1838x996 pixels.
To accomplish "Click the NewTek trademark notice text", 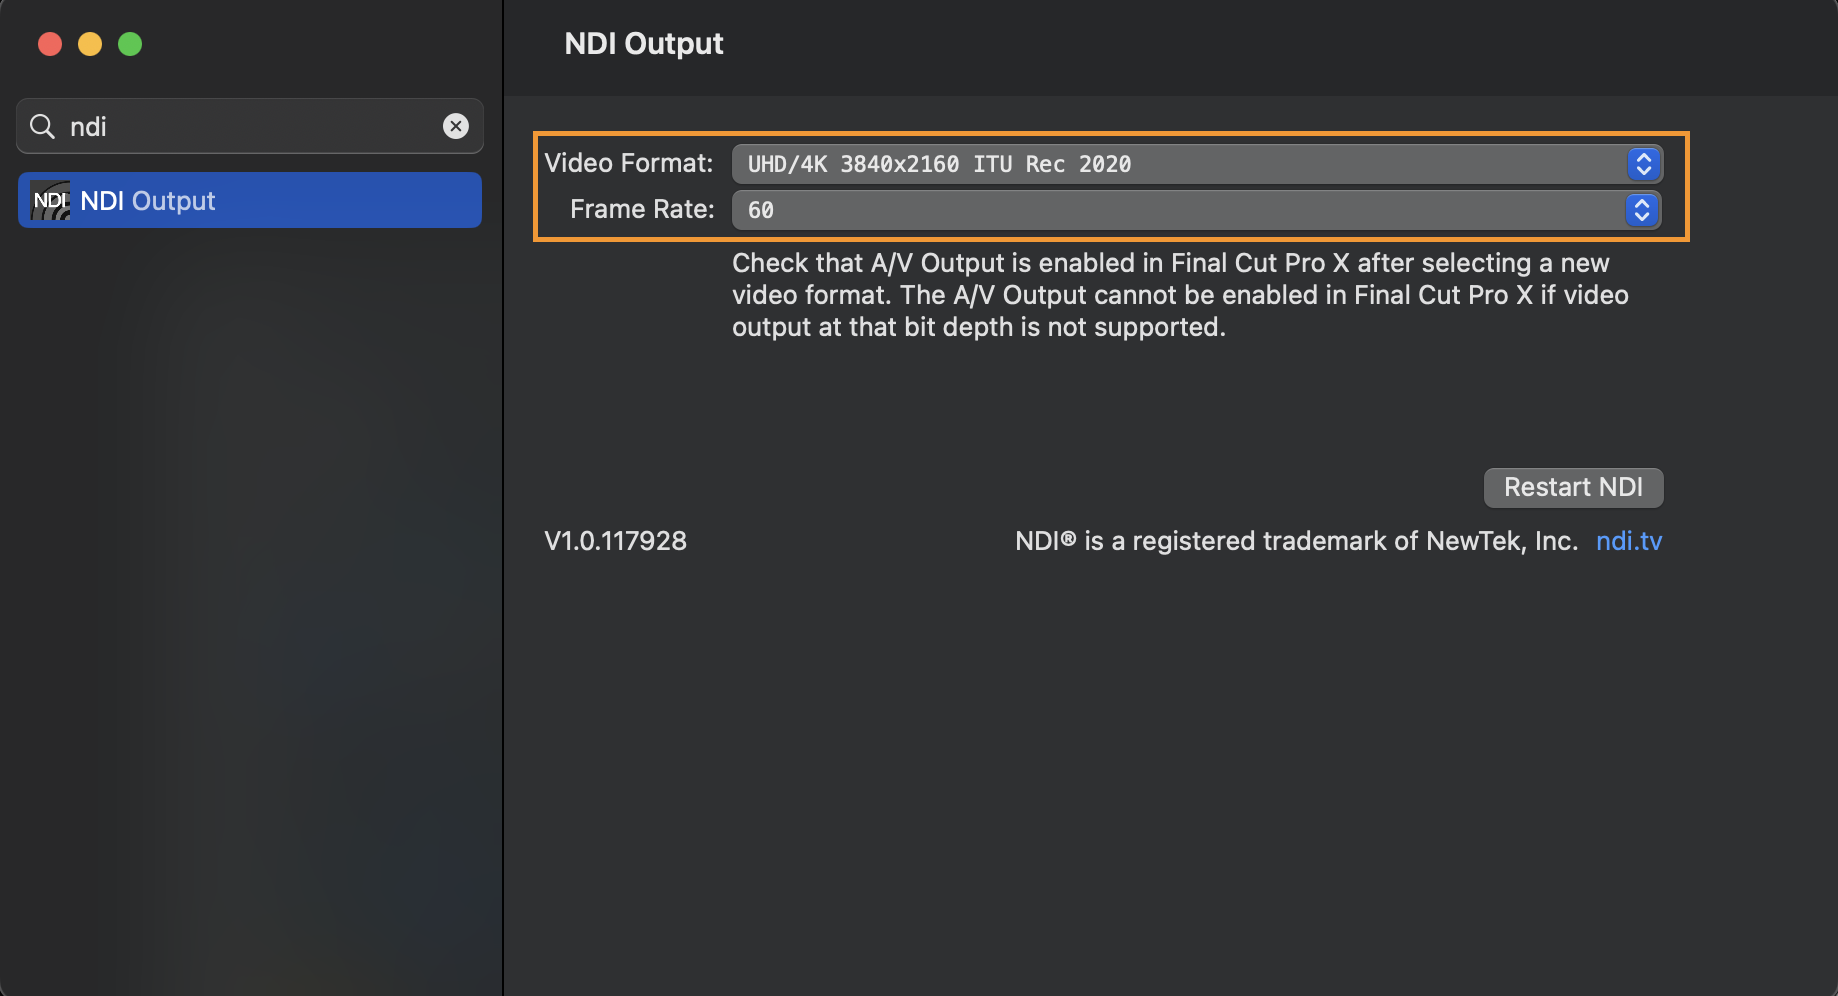I will point(1296,541).
